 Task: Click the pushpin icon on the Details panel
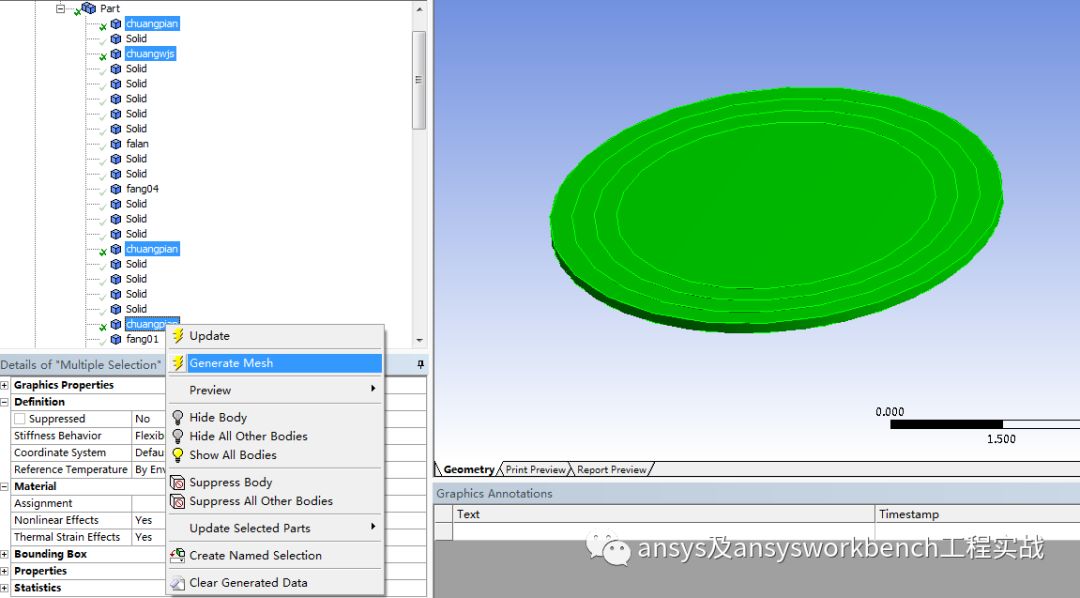click(x=420, y=363)
